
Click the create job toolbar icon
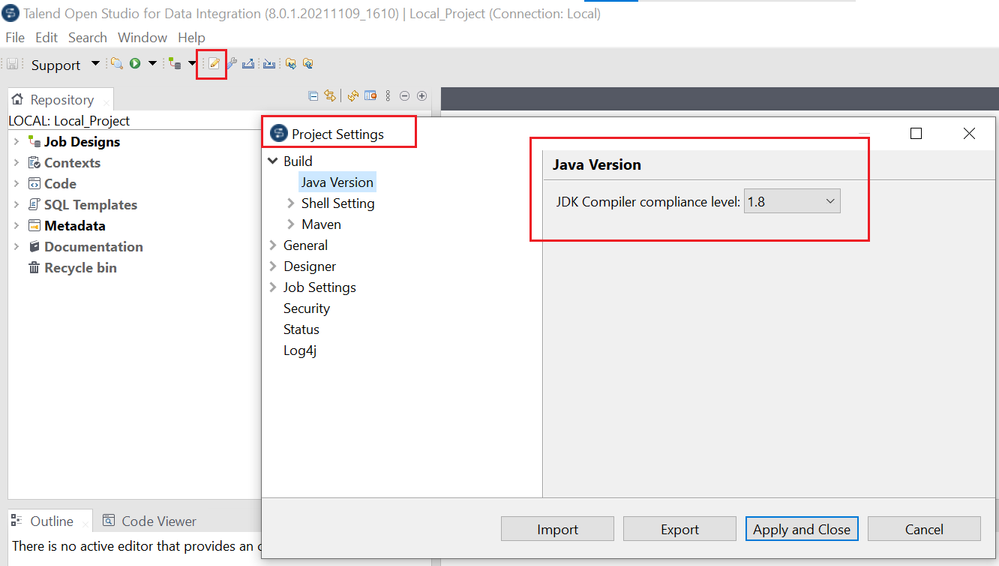[175, 63]
